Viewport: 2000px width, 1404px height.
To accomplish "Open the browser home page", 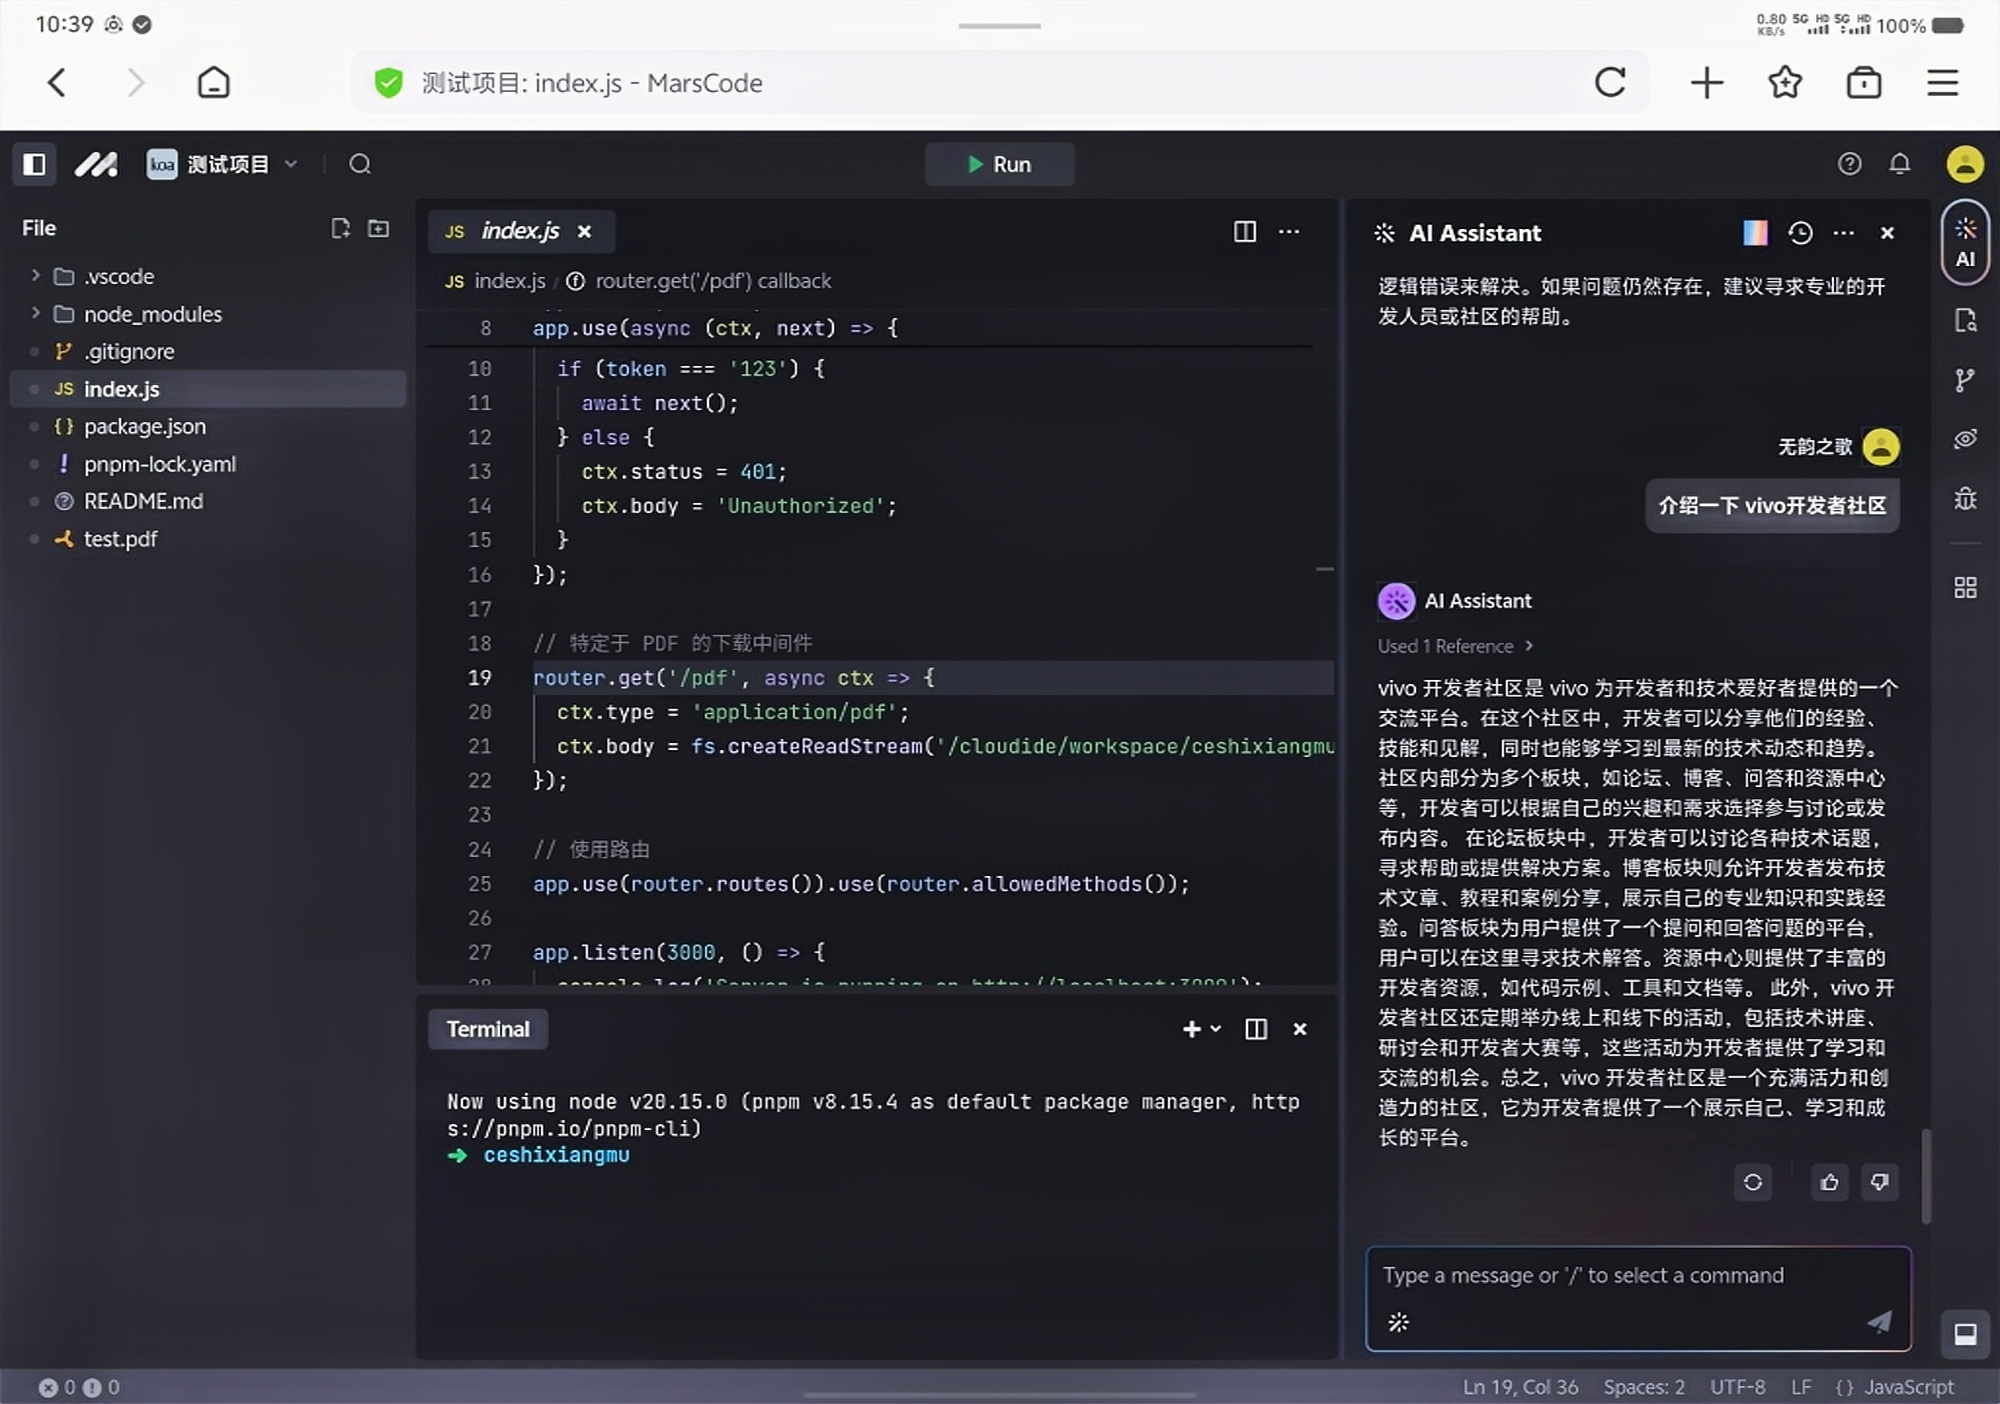I will (213, 82).
